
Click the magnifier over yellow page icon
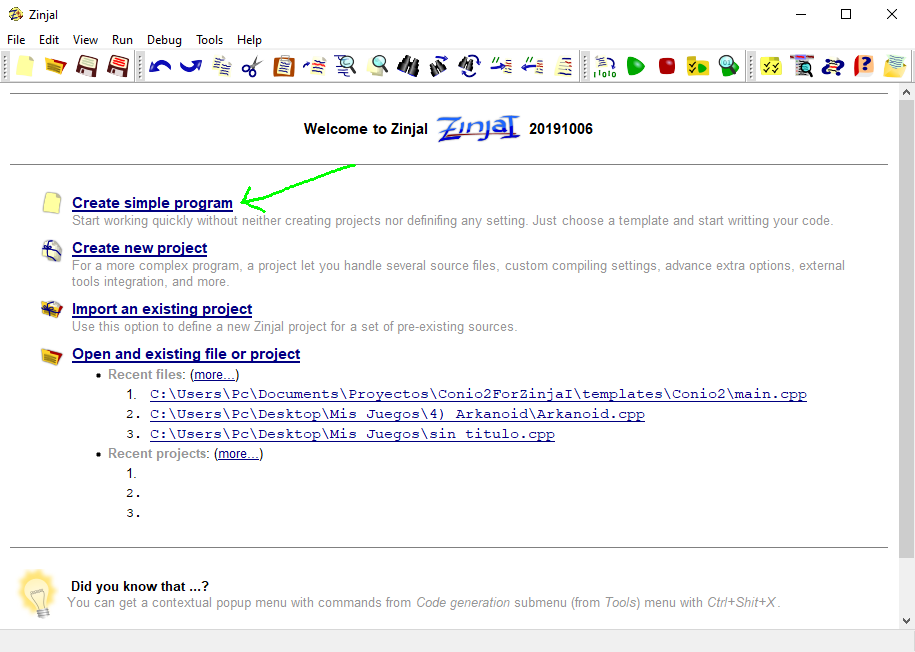pyautogui.click(x=378, y=66)
